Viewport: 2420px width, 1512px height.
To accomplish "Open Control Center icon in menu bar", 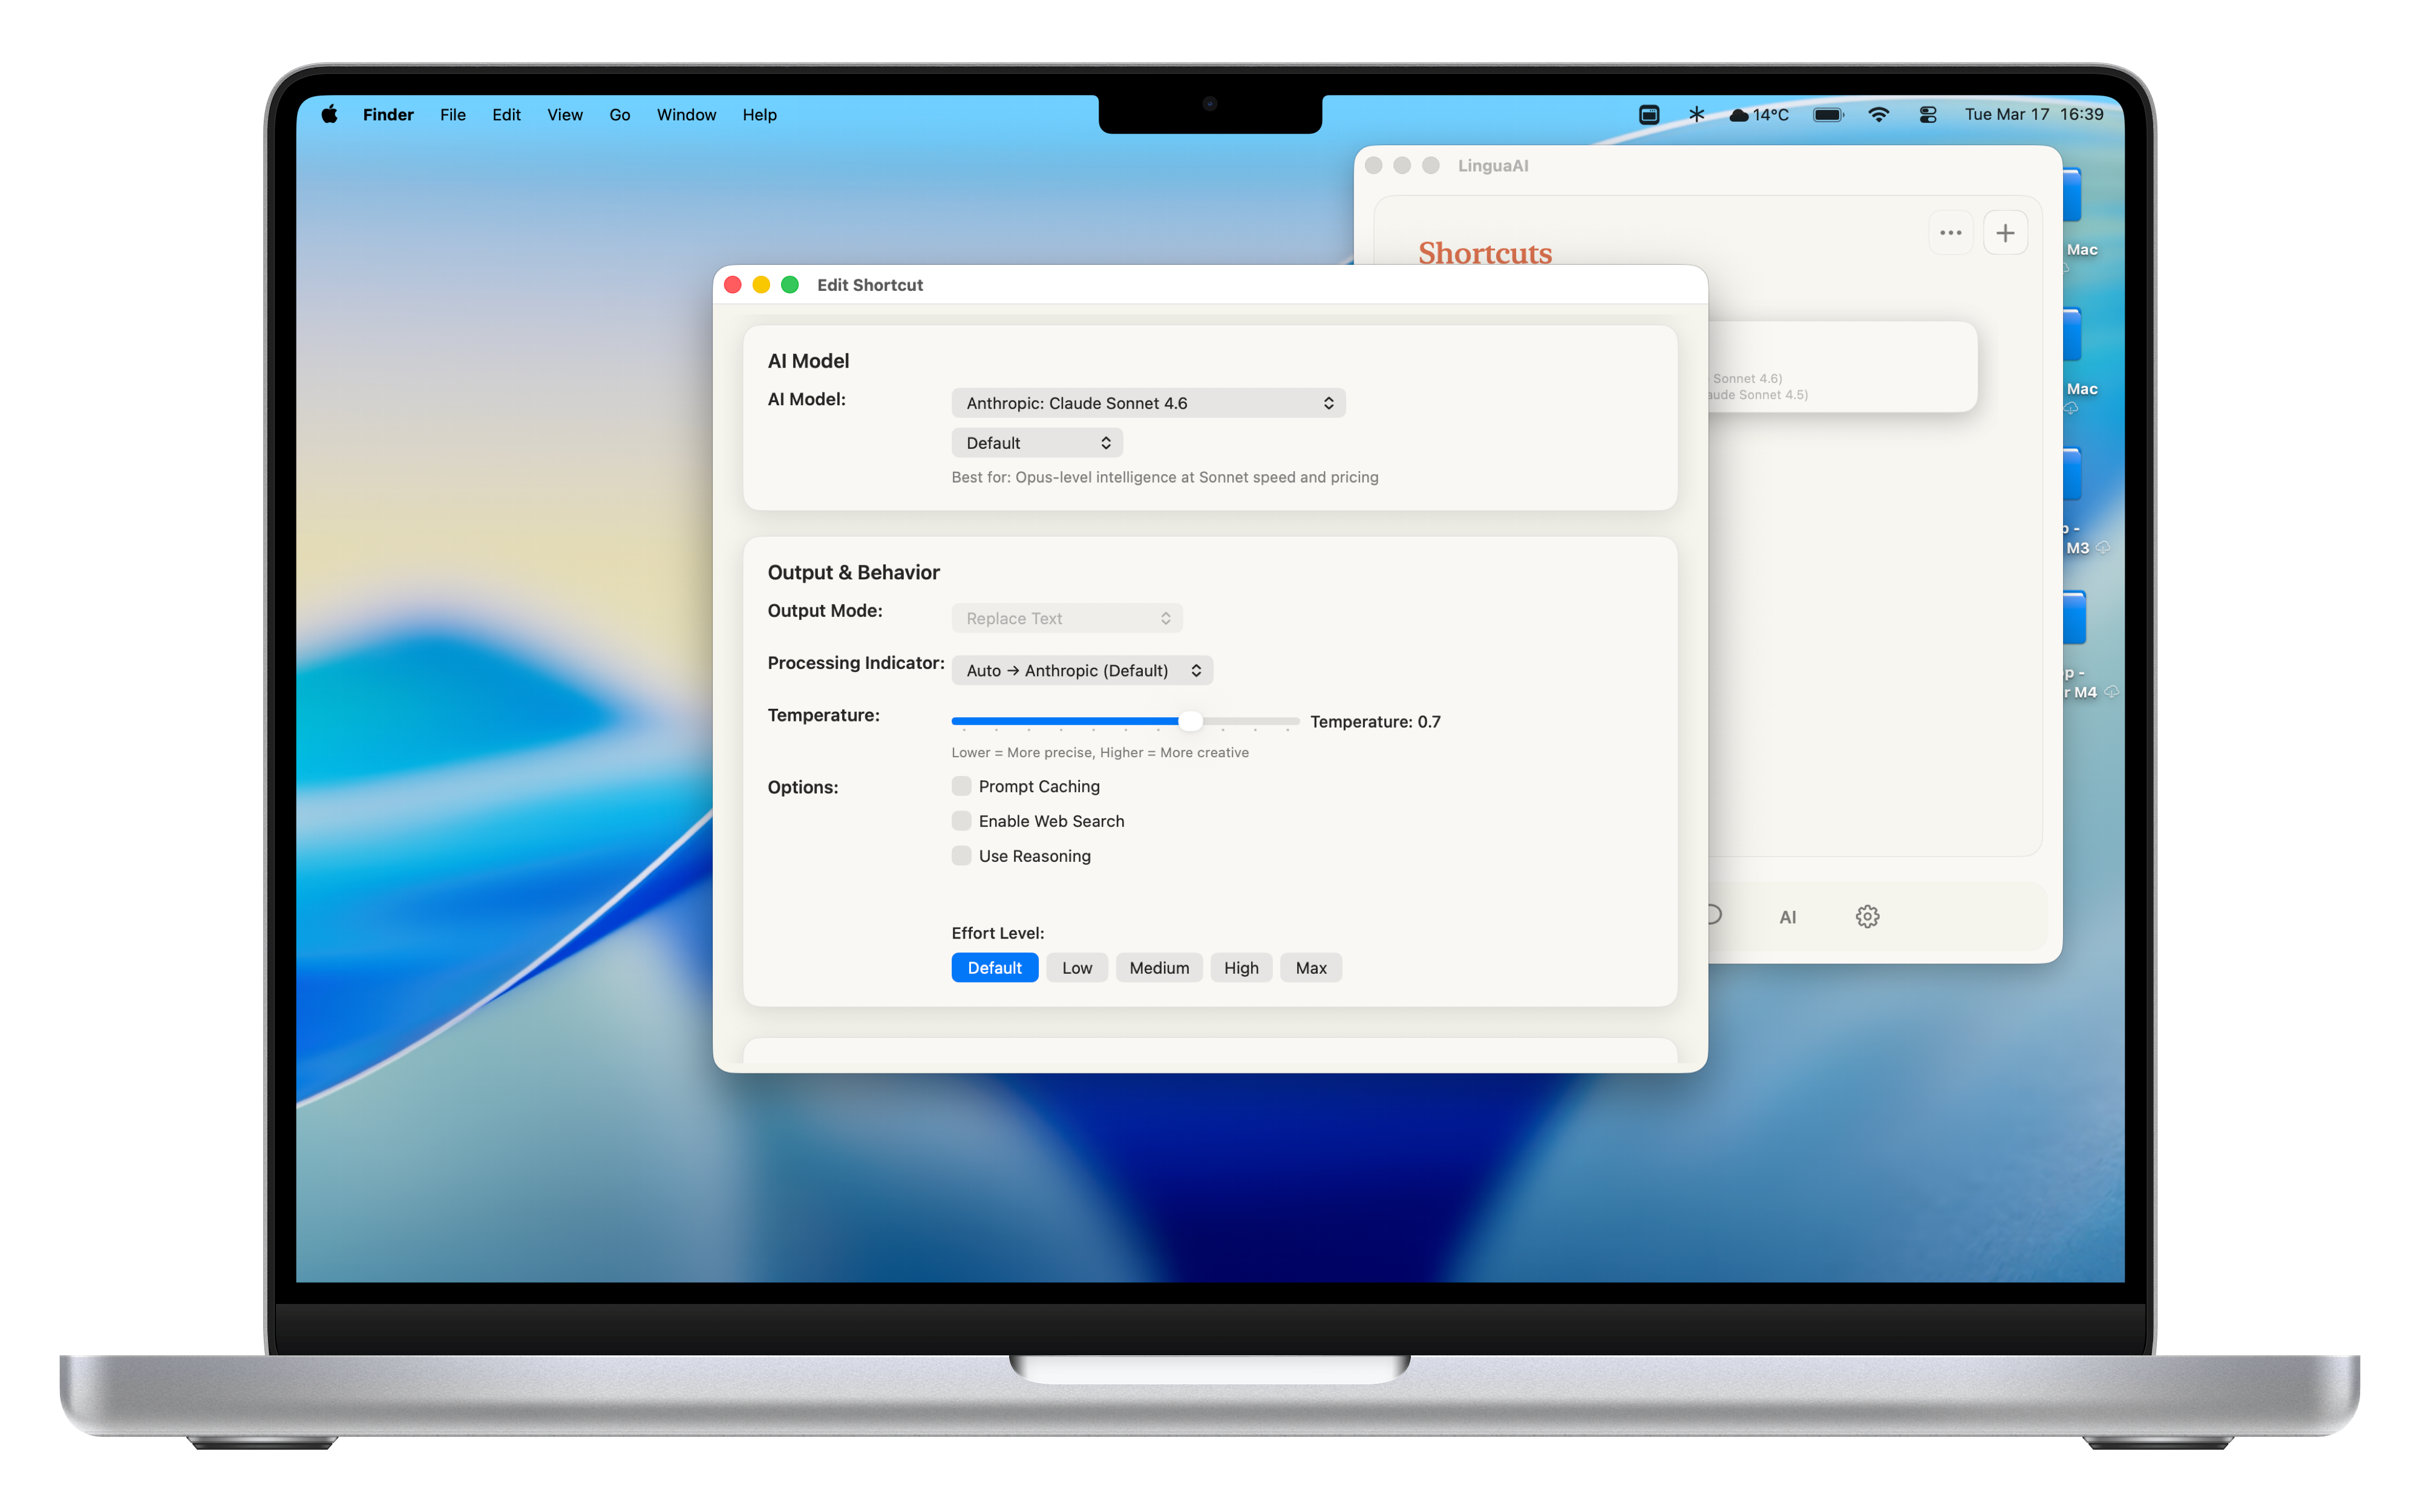I will click(x=1928, y=115).
